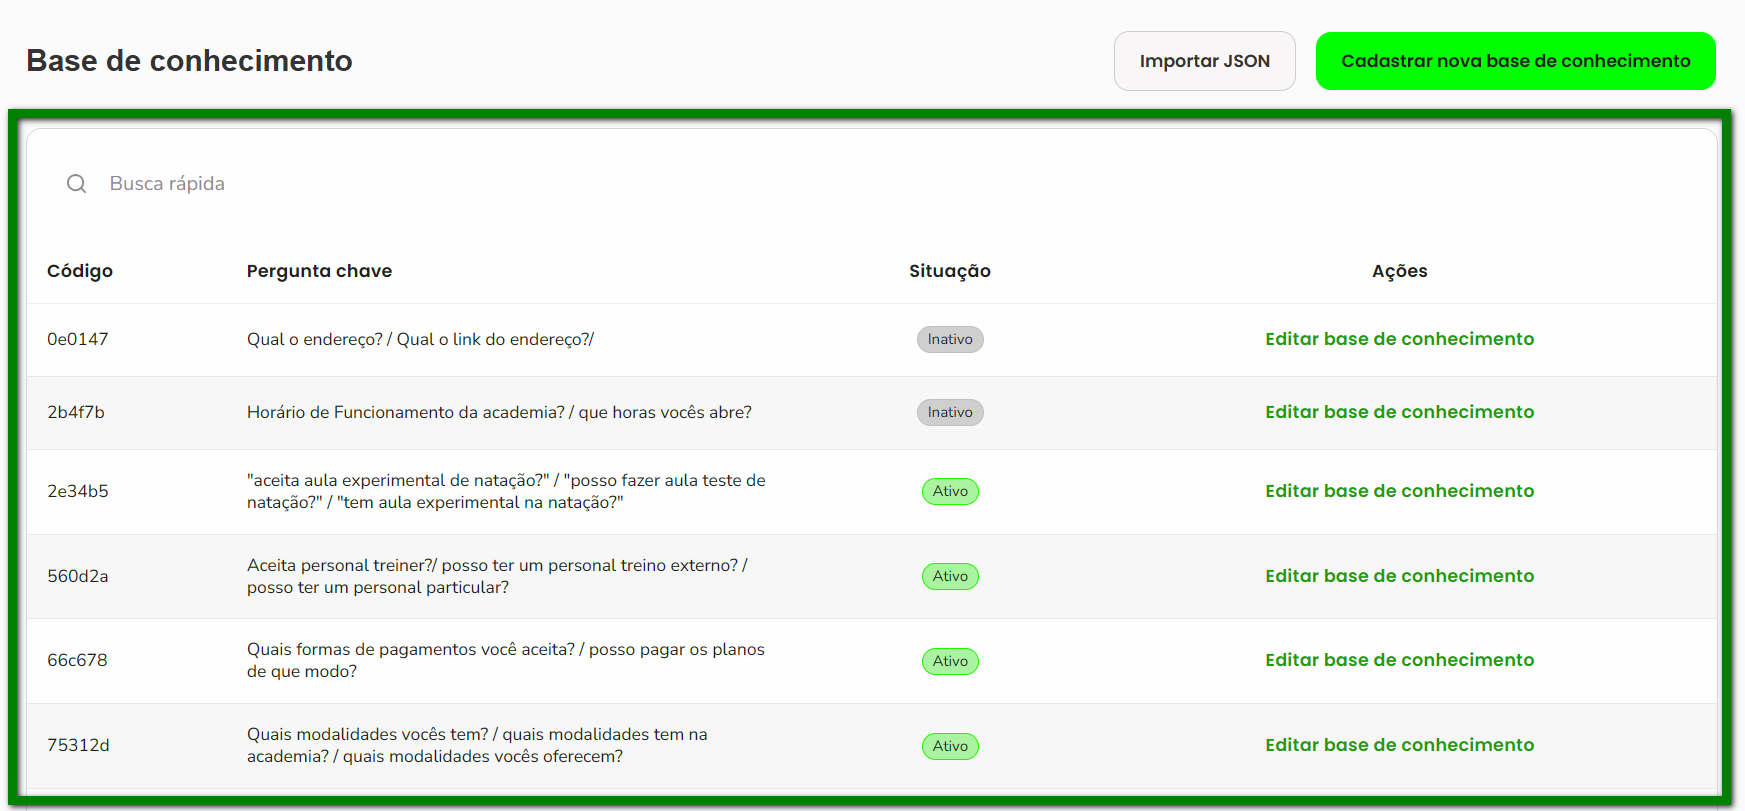Click the search magnifier icon
The width and height of the screenshot is (1745, 811).
[x=76, y=184]
